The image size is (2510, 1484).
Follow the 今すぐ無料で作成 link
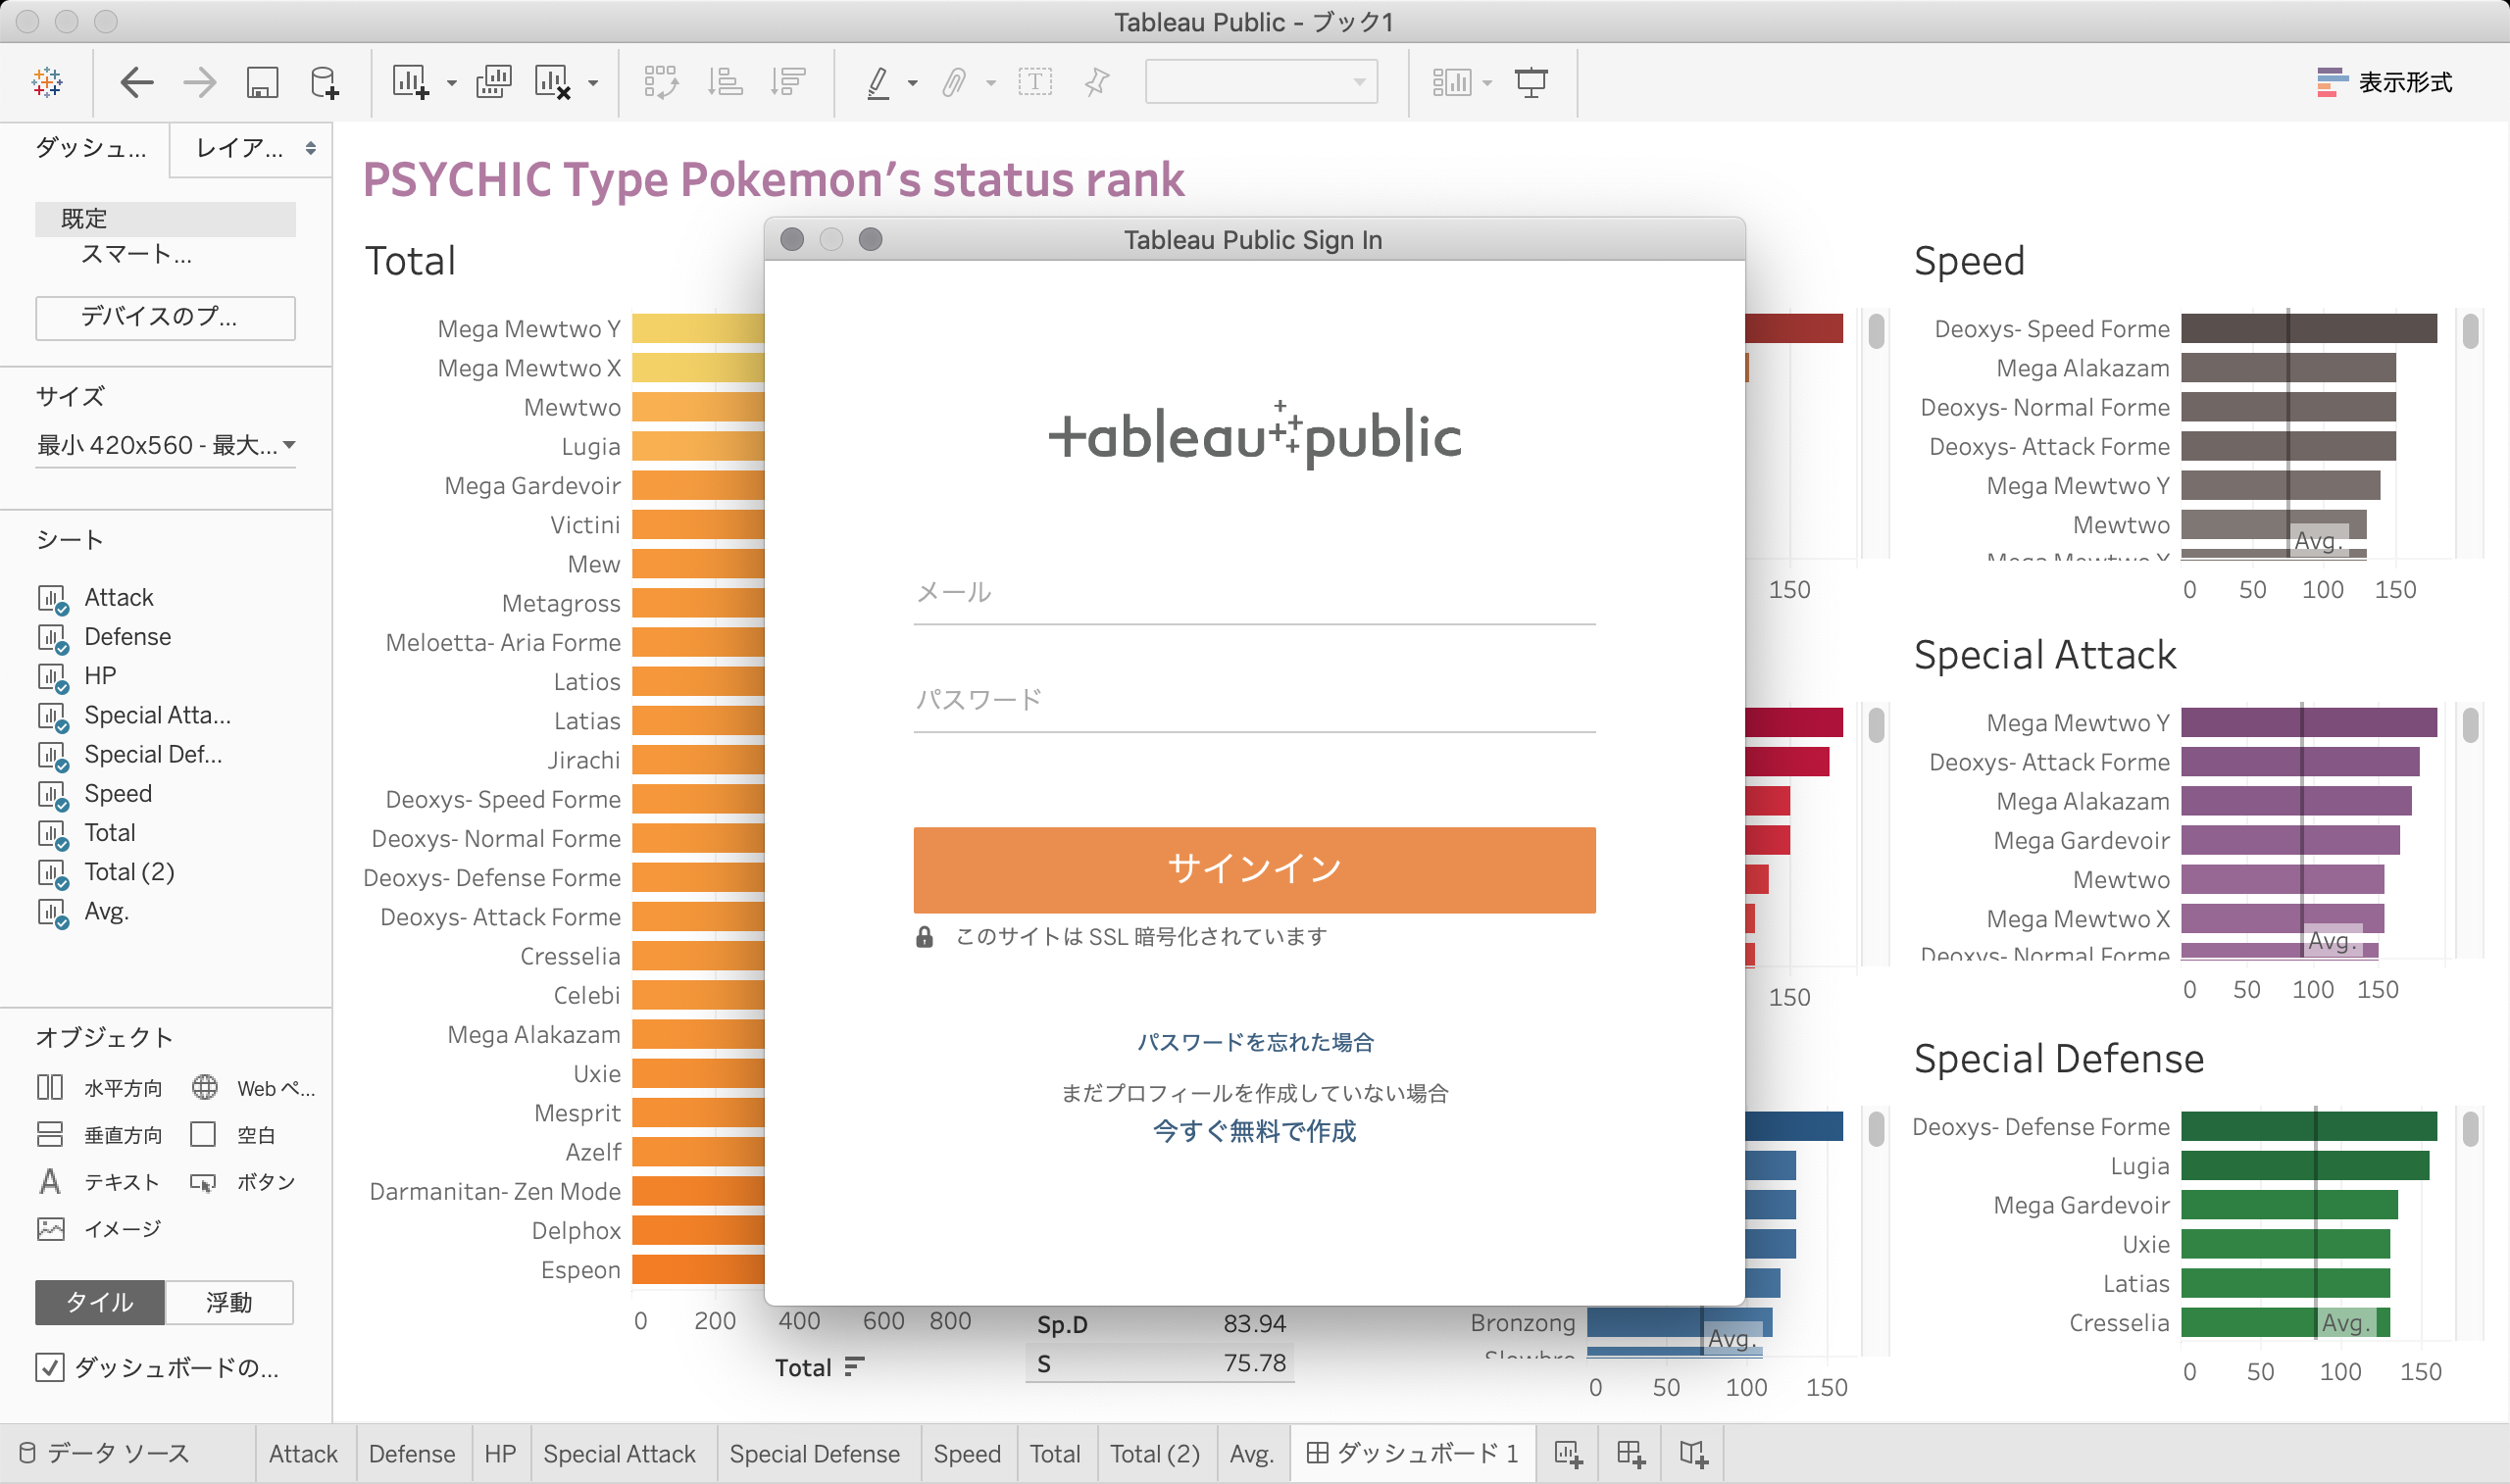click(1254, 1131)
